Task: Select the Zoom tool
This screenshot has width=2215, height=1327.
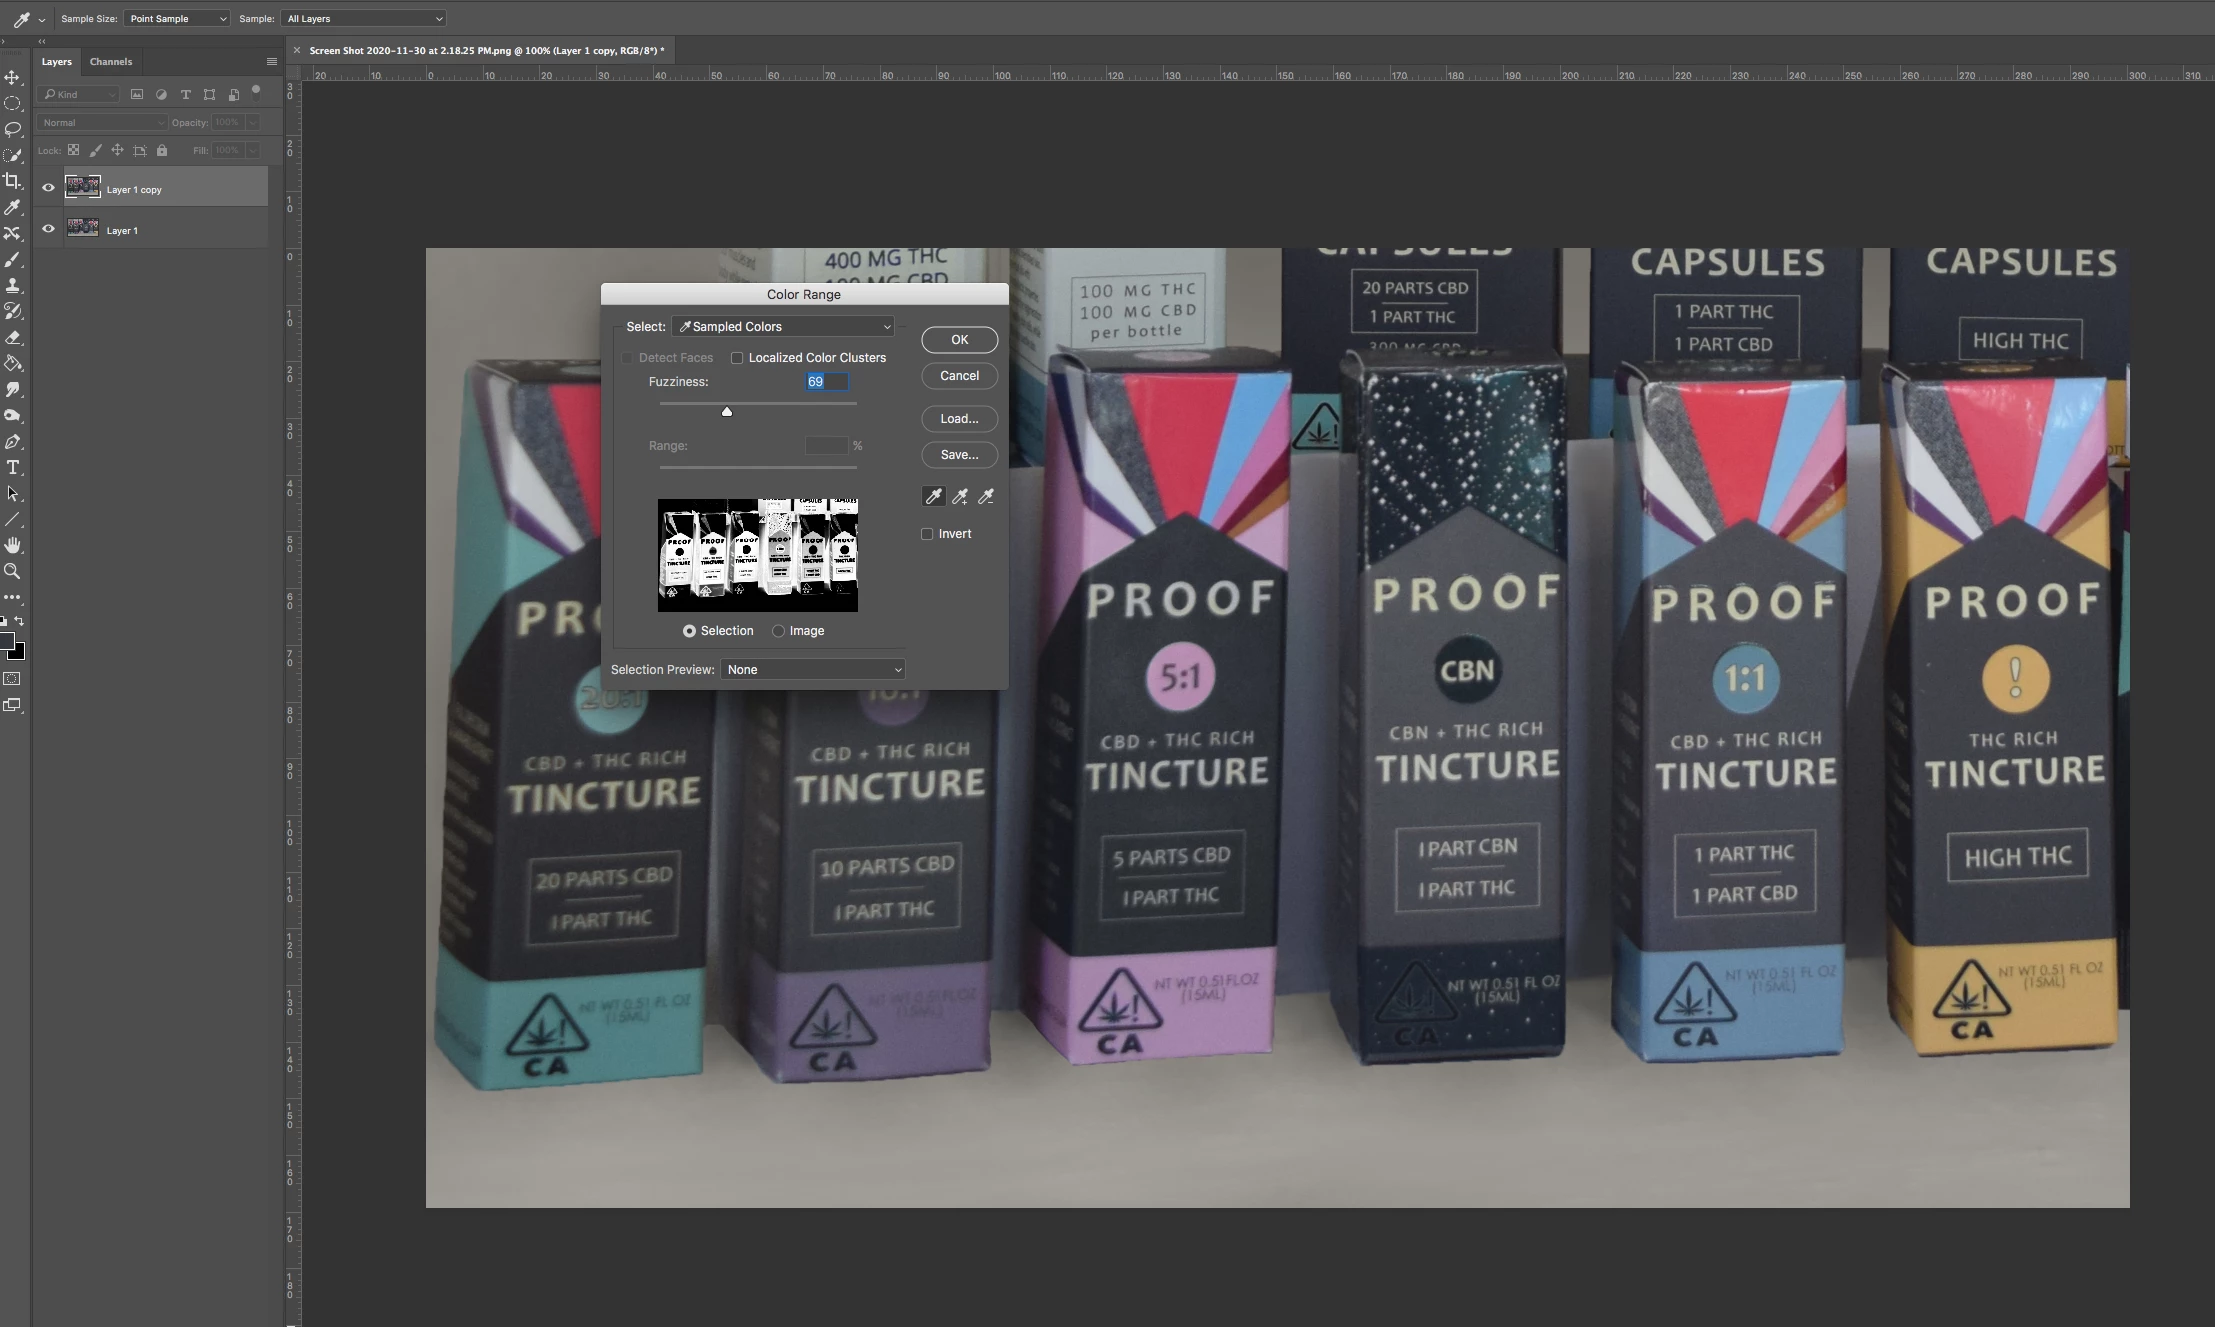Action: (x=12, y=571)
